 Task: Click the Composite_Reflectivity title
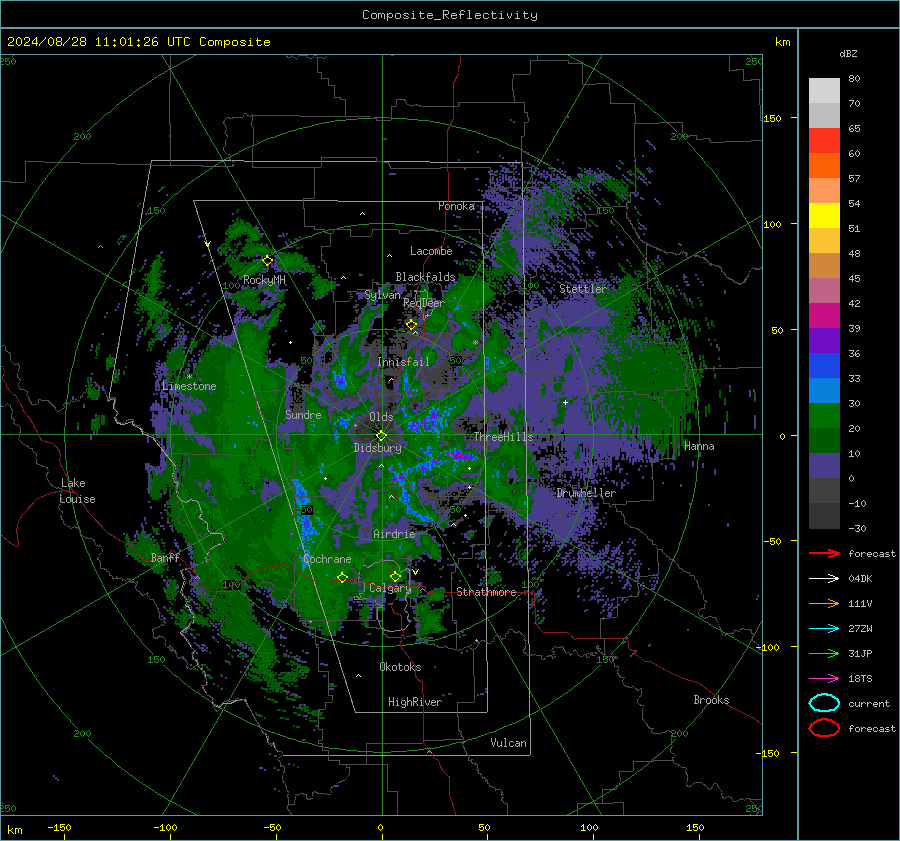point(450,15)
